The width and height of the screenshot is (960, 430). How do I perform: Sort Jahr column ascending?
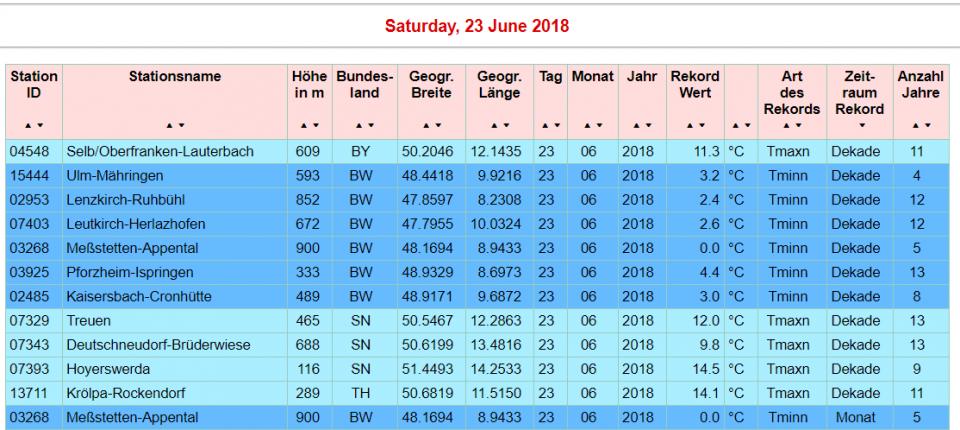[637, 126]
